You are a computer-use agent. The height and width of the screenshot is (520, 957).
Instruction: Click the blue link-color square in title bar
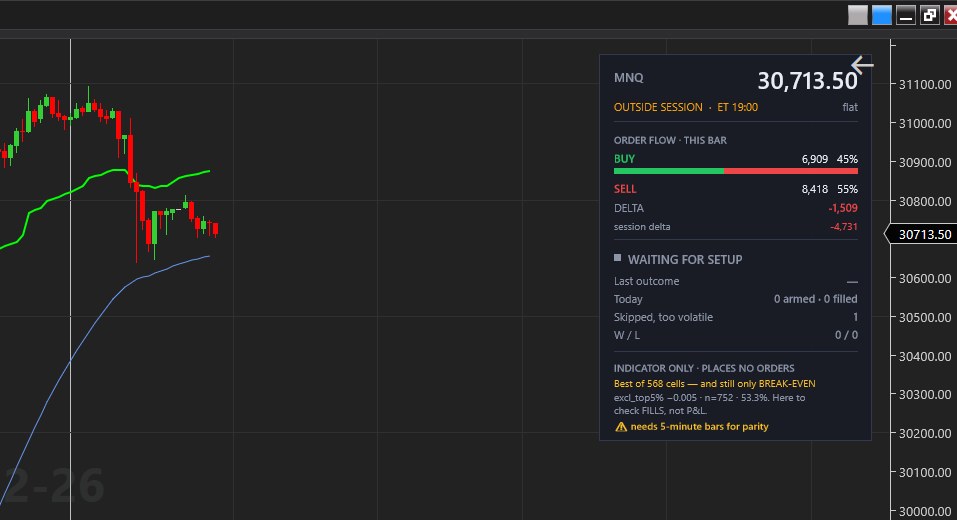tap(881, 15)
